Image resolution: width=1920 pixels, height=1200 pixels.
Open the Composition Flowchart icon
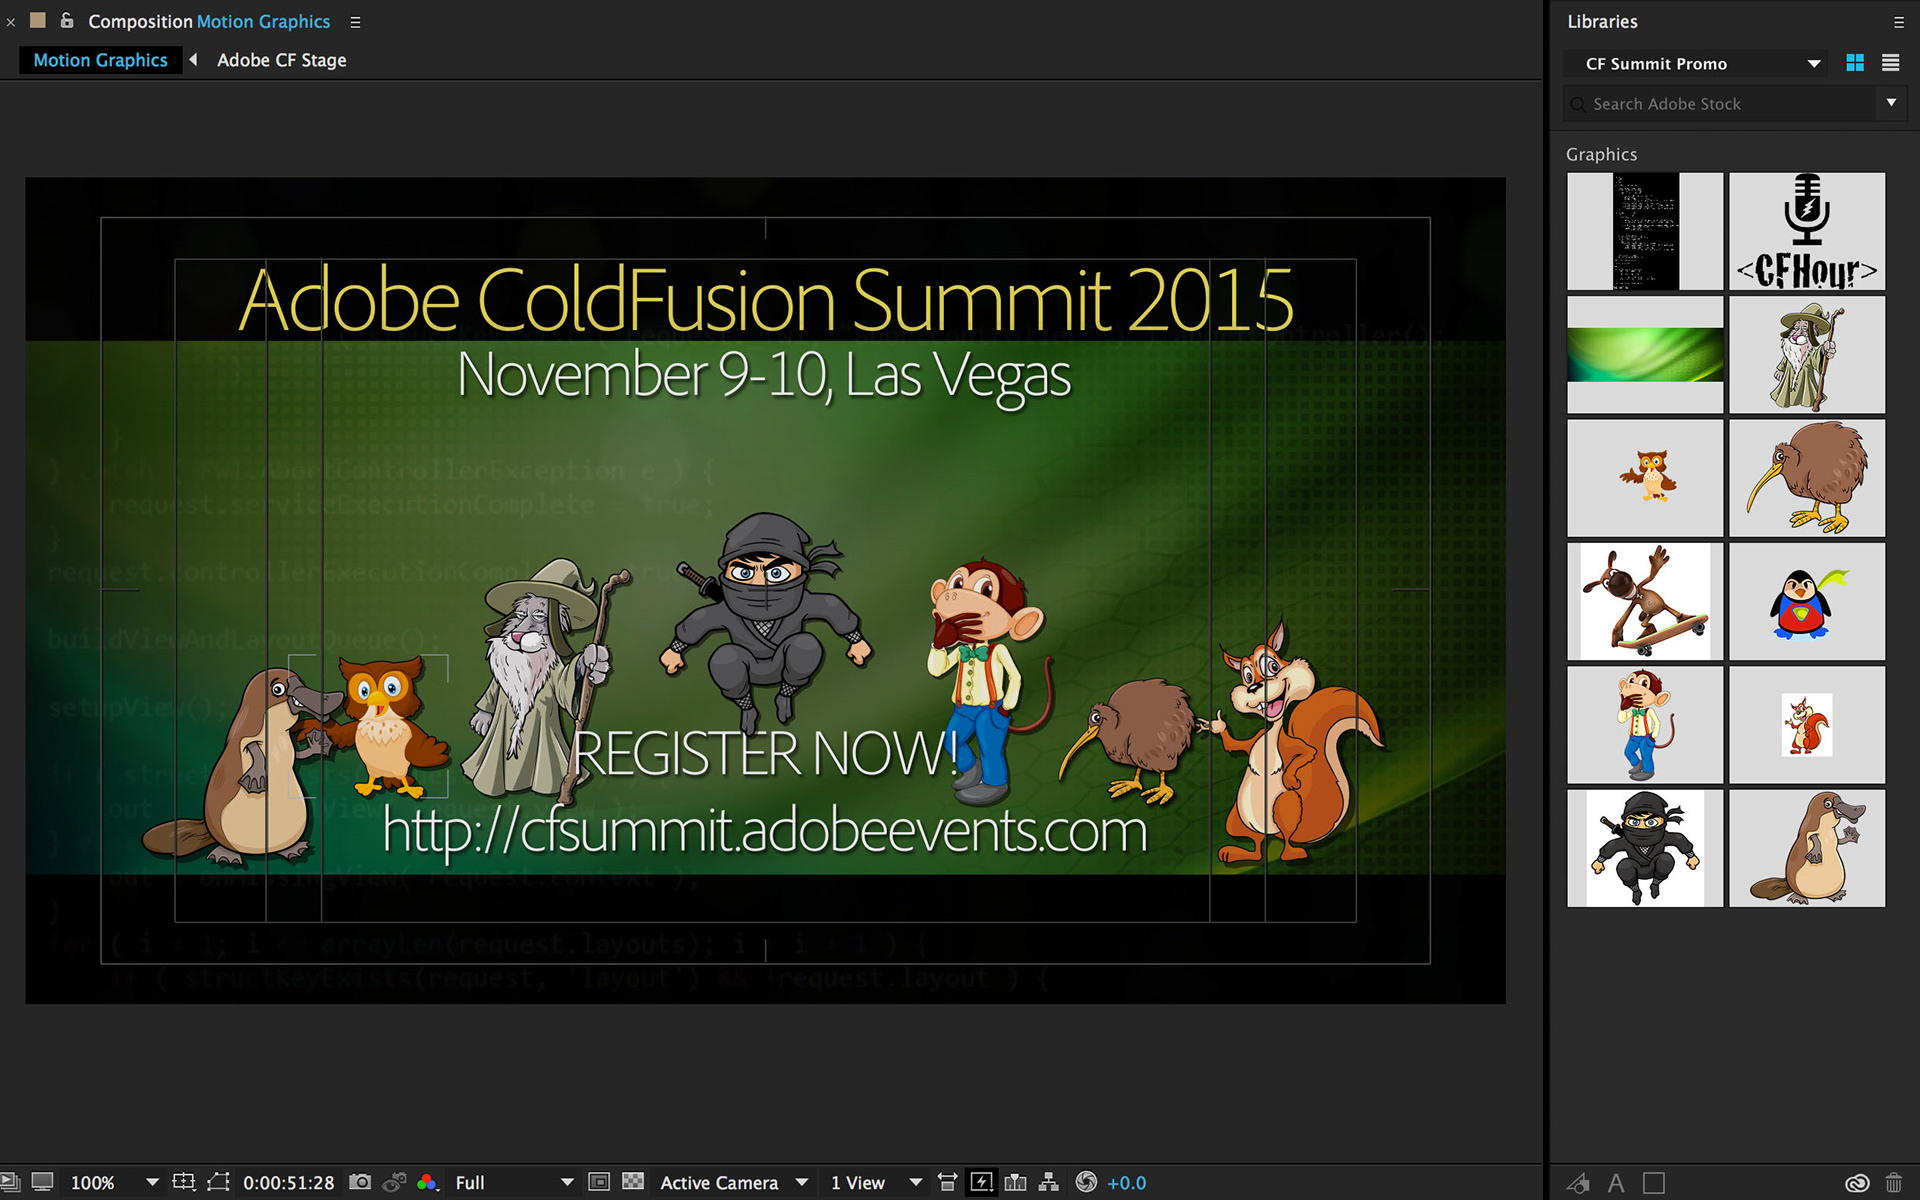(1048, 1182)
